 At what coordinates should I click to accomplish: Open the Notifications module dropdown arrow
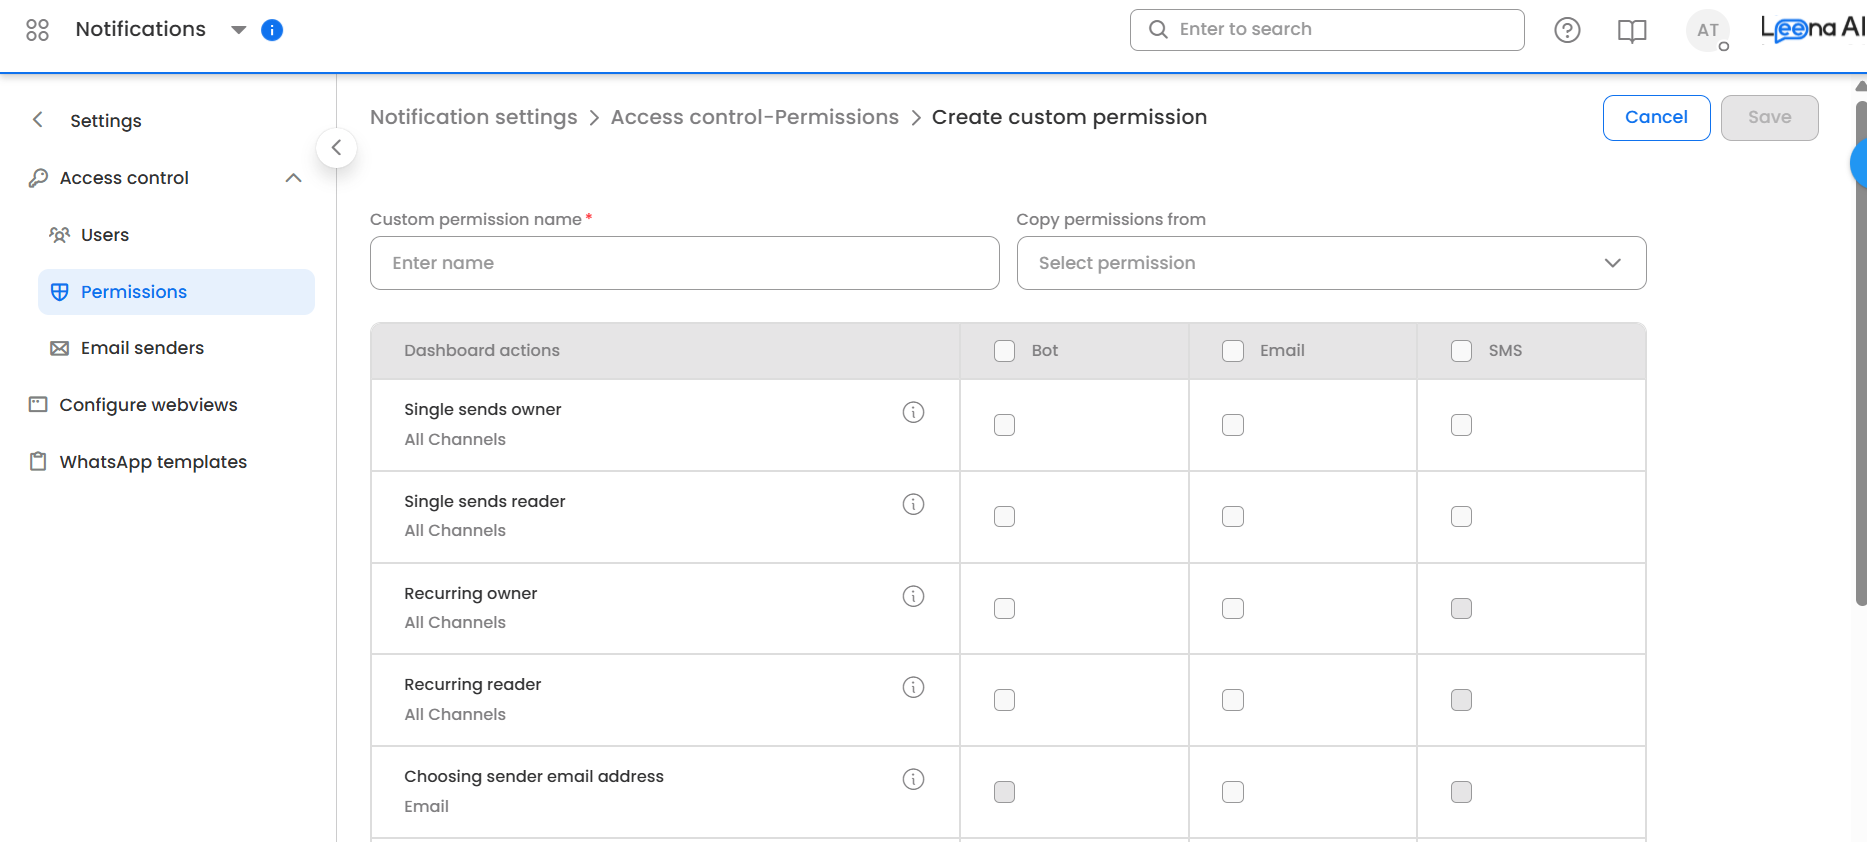pyautogui.click(x=238, y=30)
